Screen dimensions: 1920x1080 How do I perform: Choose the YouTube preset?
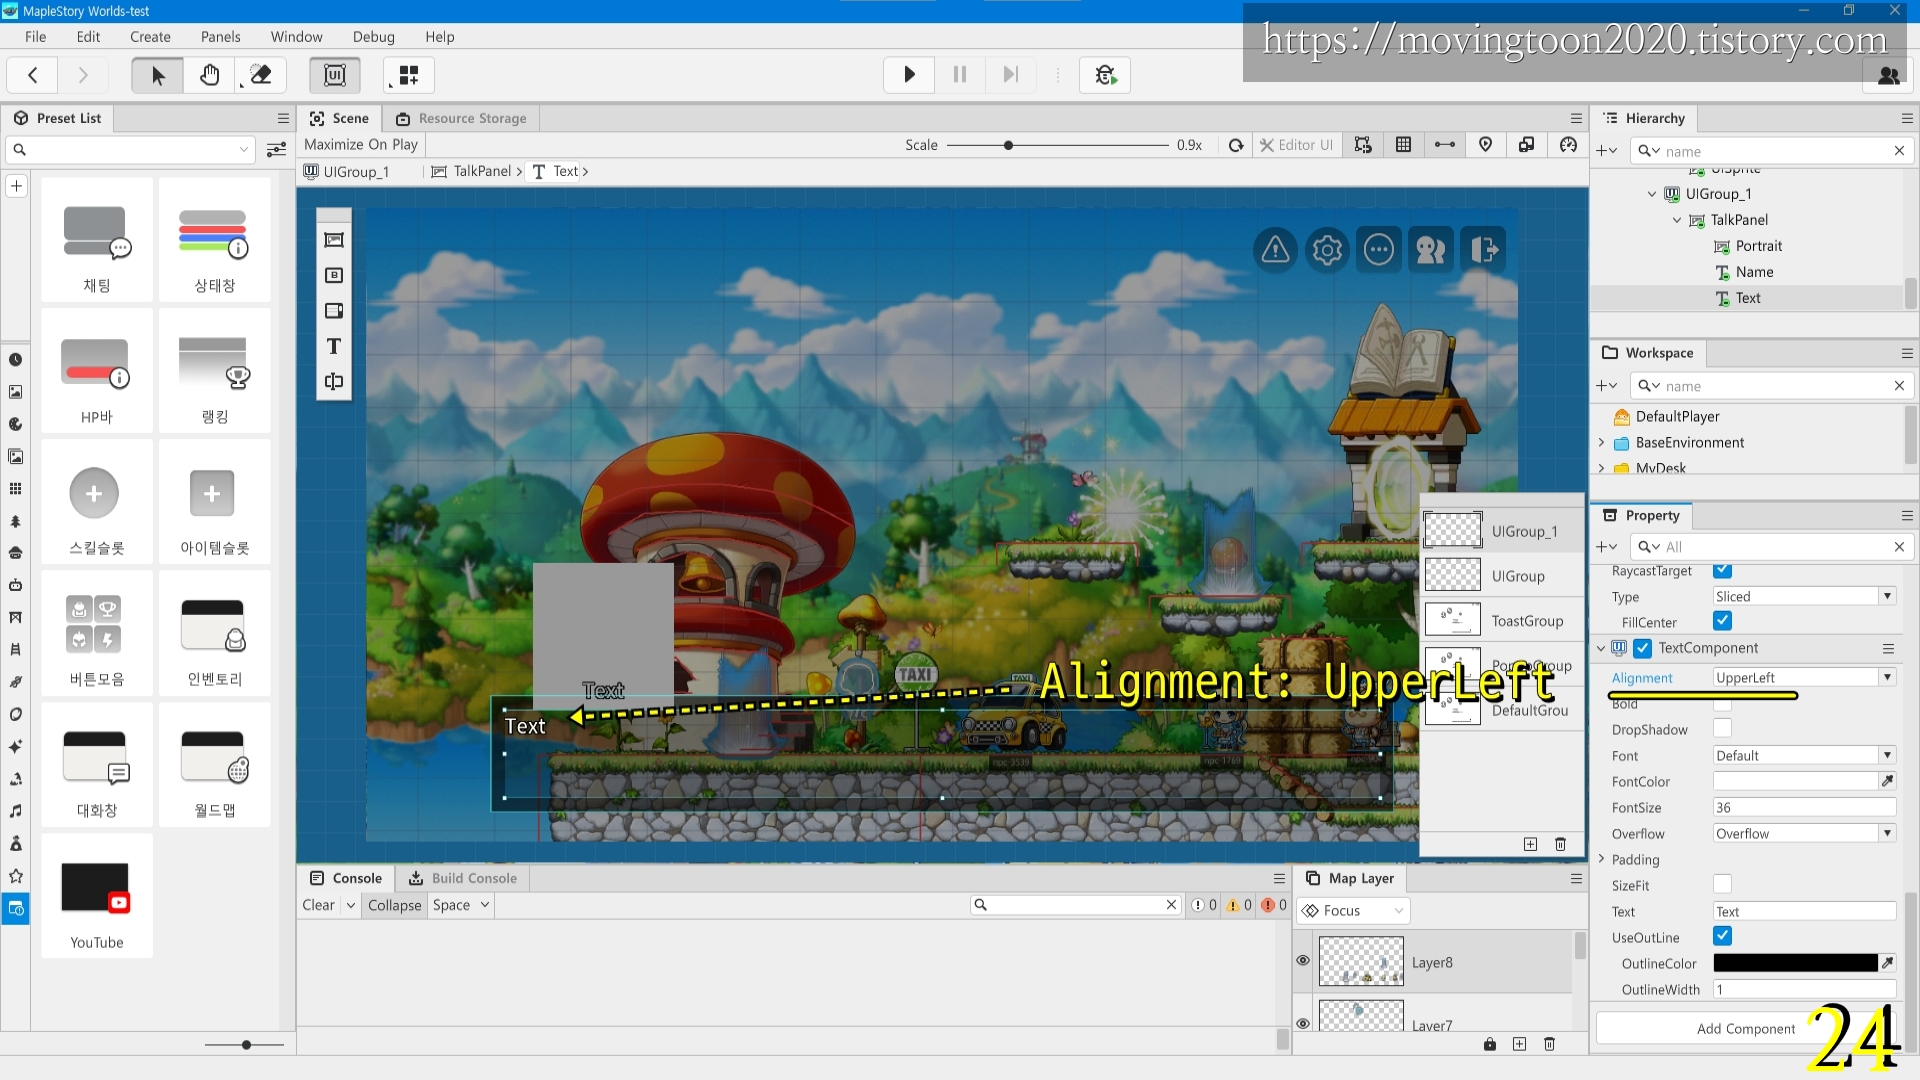pos(97,896)
